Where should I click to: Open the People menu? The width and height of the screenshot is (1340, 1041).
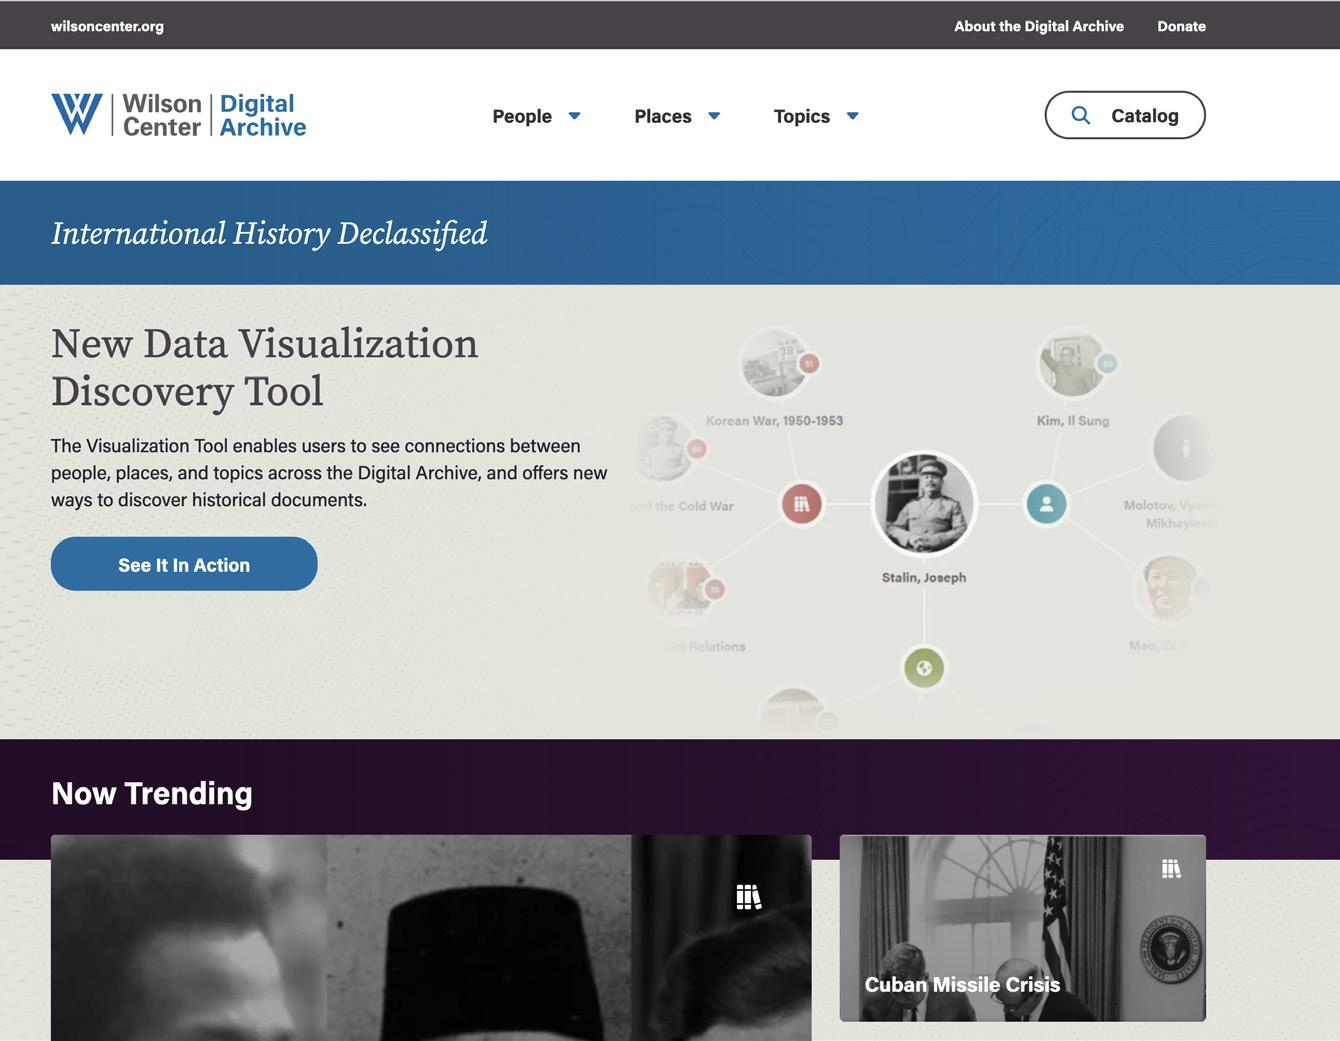(x=522, y=116)
